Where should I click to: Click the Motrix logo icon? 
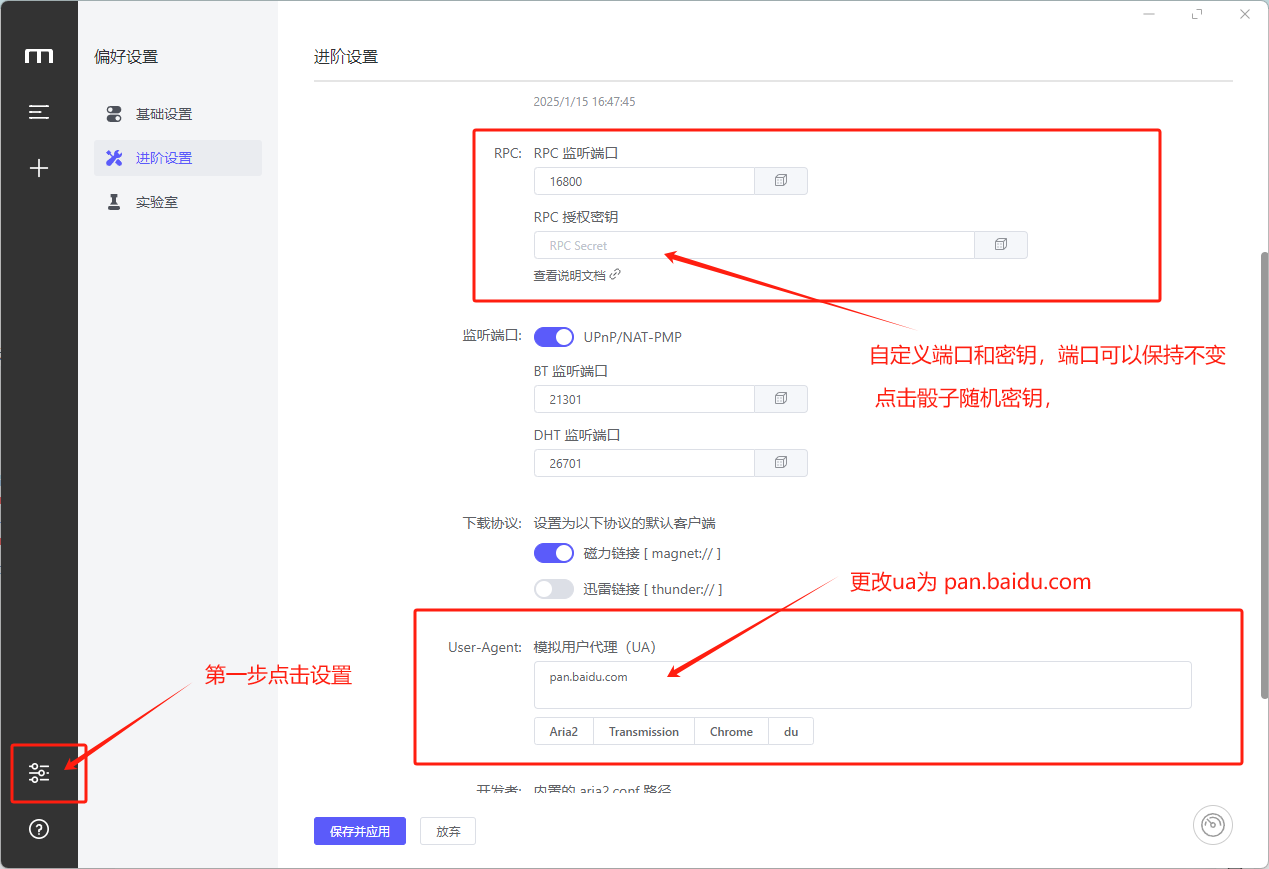(39, 57)
